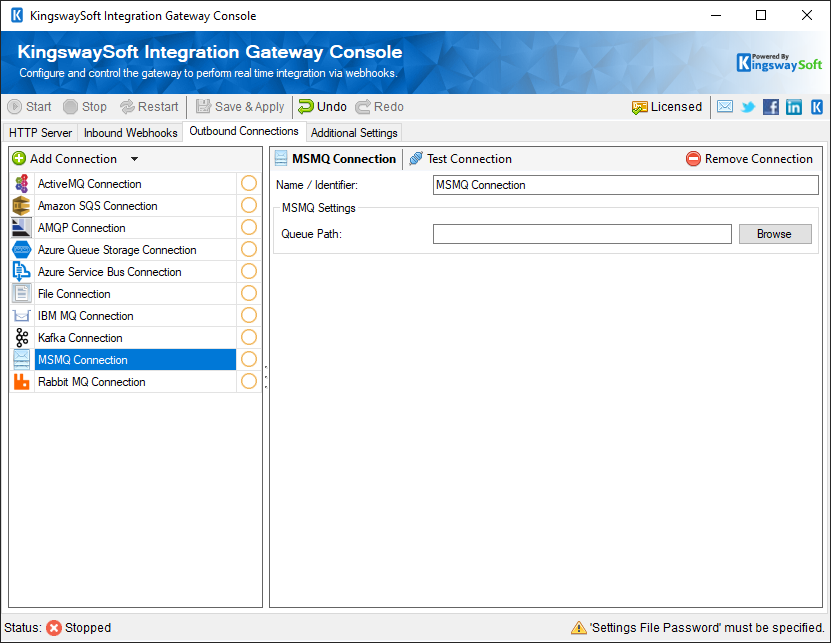Screen dimensions: 831x643
Task: Select AMQP Connection in the list
Action: coord(135,228)
